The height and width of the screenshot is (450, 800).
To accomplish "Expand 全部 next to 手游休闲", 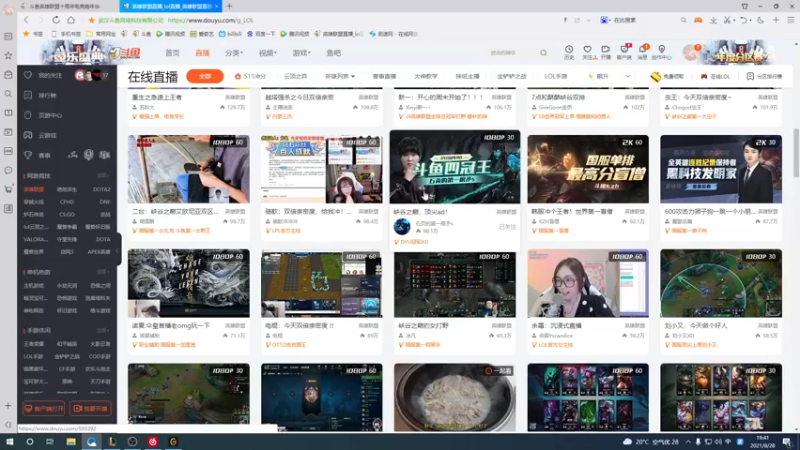I will [103, 331].
